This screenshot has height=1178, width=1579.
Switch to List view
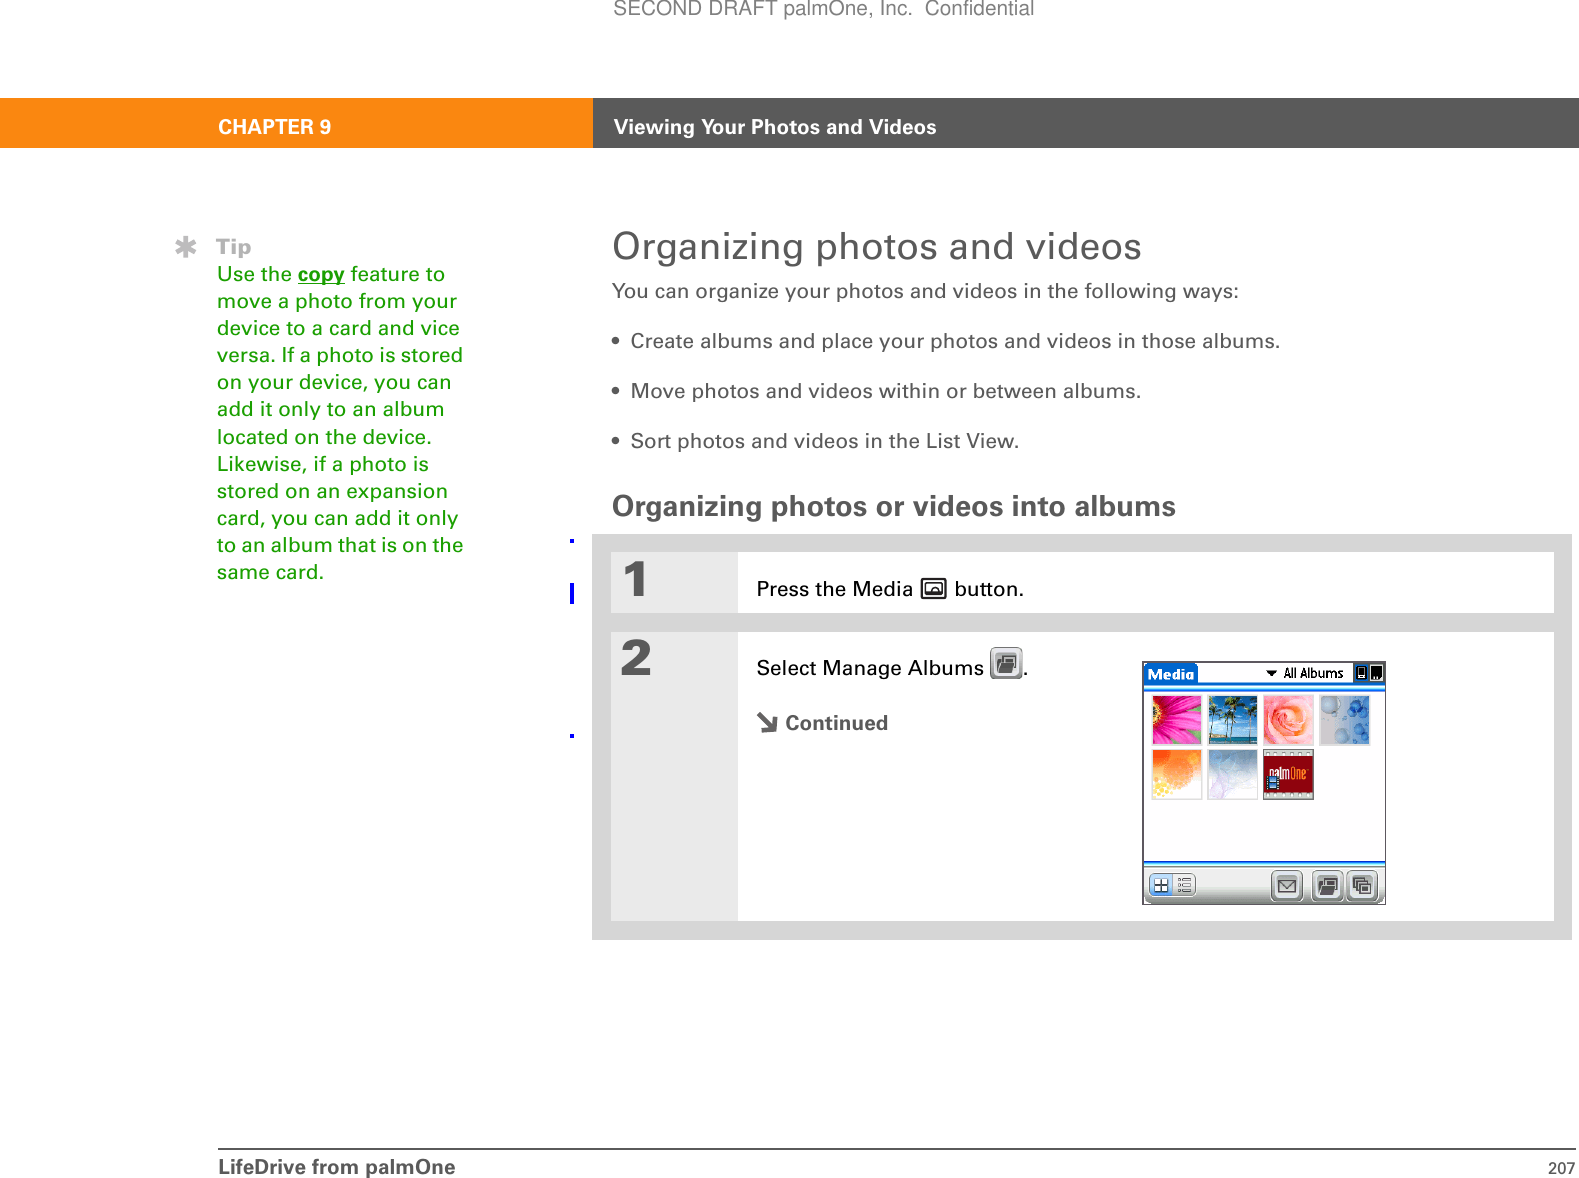click(x=1184, y=885)
